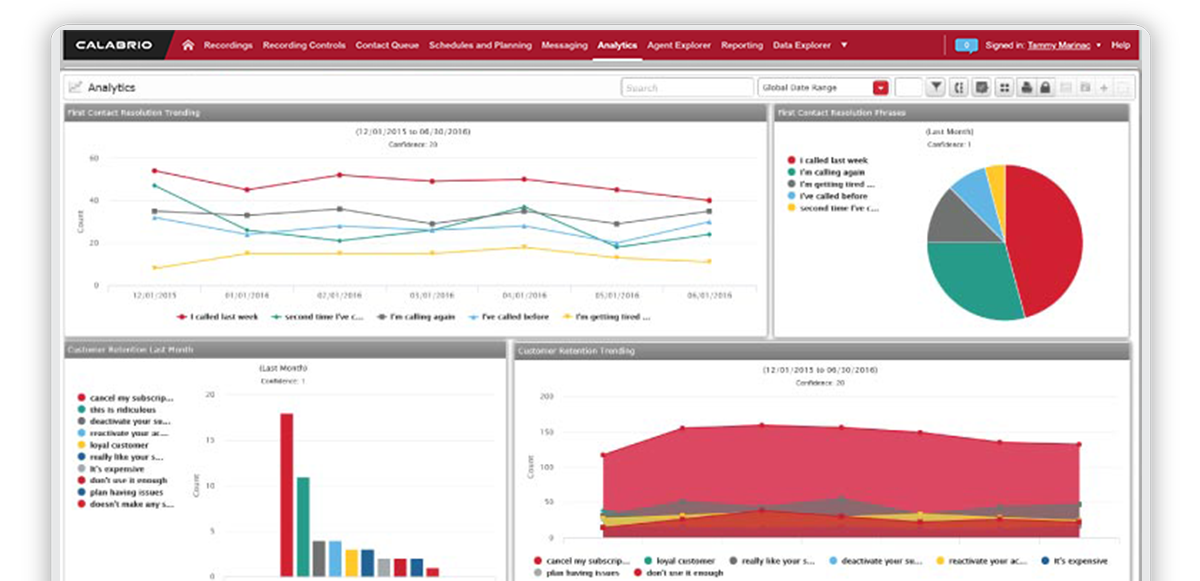Click 'It's expensive' in the bar chart legend
Image resolution: width=1200 pixels, height=581 pixels.
(110, 468)
